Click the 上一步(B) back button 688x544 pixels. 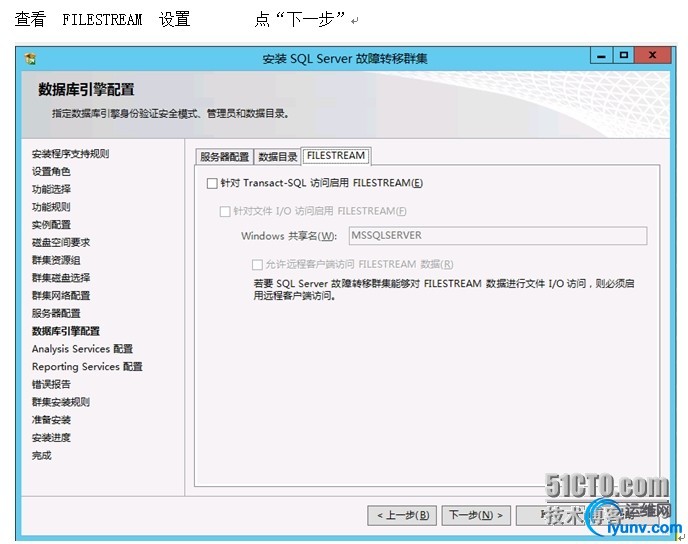tap(402, 515)
